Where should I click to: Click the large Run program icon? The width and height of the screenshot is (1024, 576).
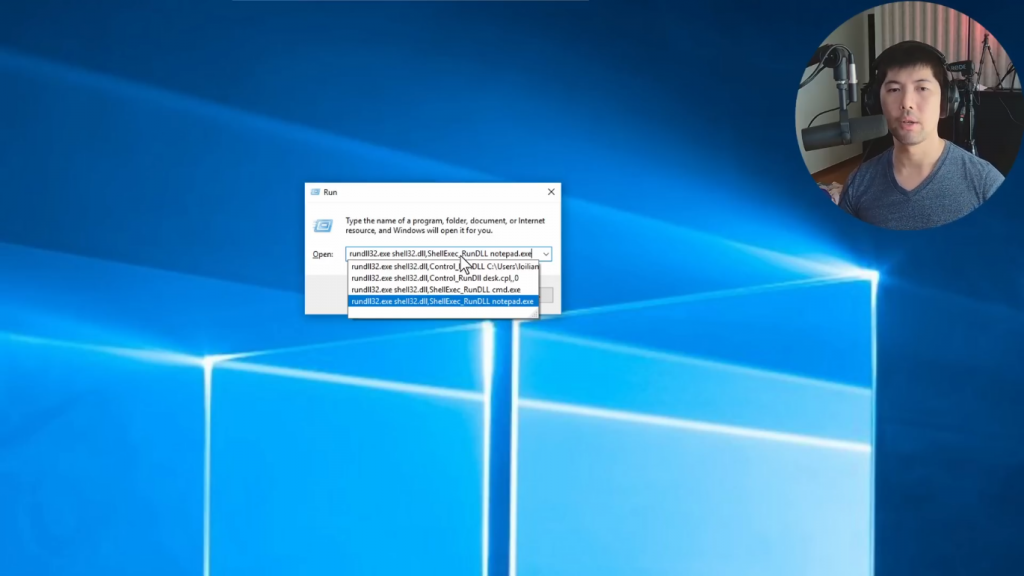(x=323, y=225)
